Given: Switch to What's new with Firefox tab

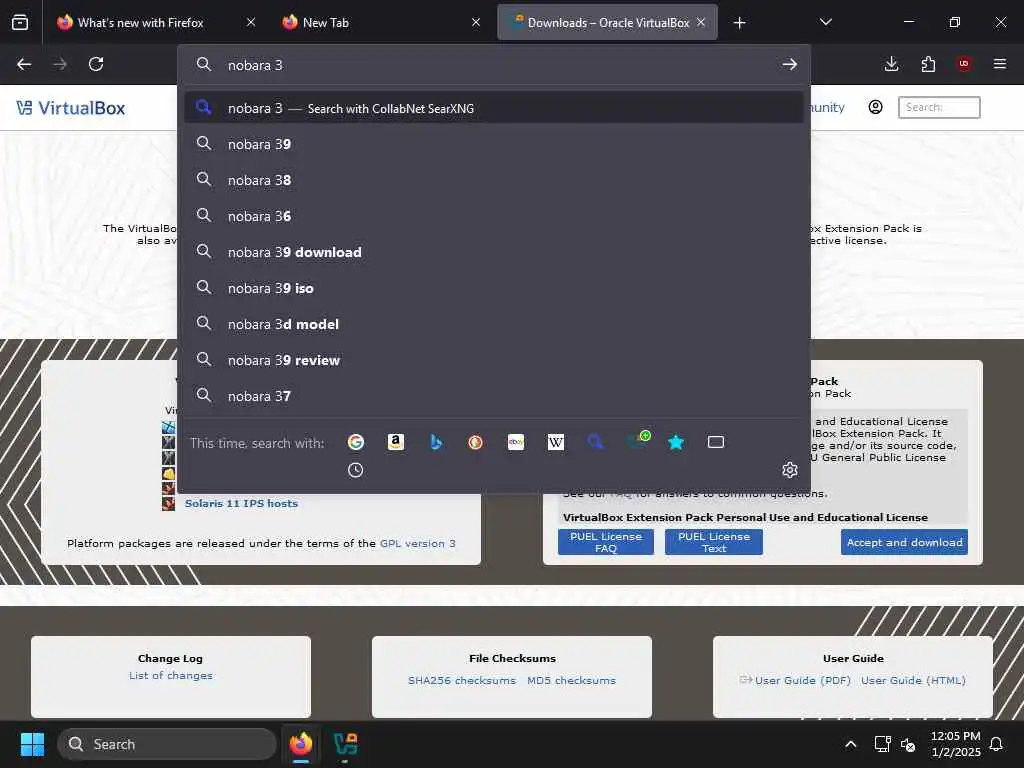Looking at the screenshot, I should (140, 22).
